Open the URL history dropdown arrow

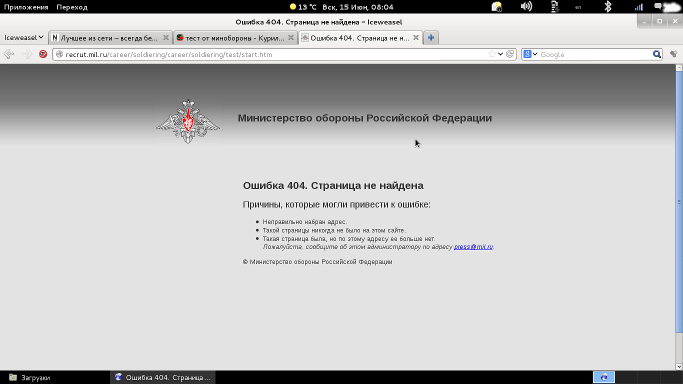click(x=500, y=54)
